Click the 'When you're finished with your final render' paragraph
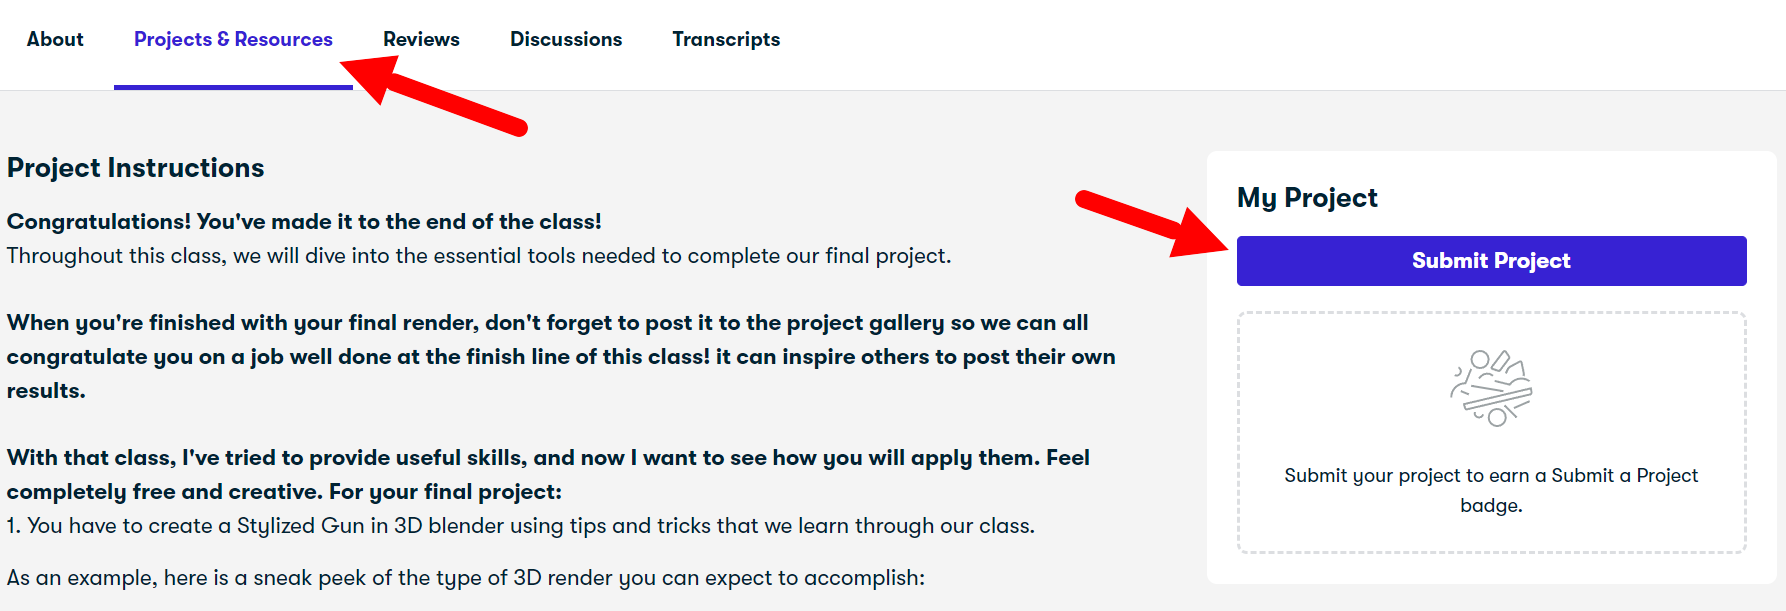This screenshot has width=1786, height=611. (x=561, y=357)
